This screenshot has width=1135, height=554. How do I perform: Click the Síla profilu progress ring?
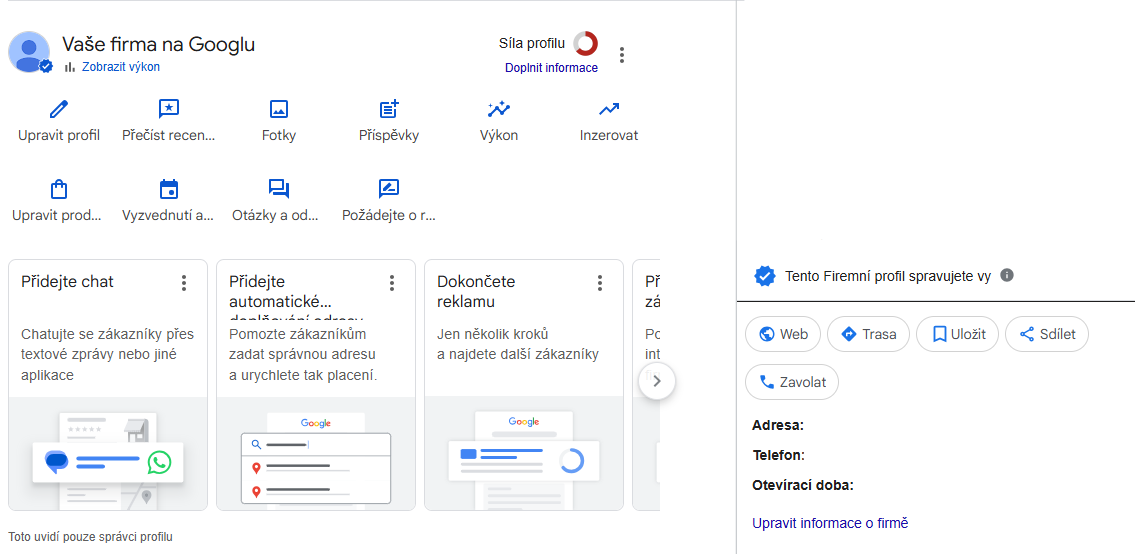point(586,43)
